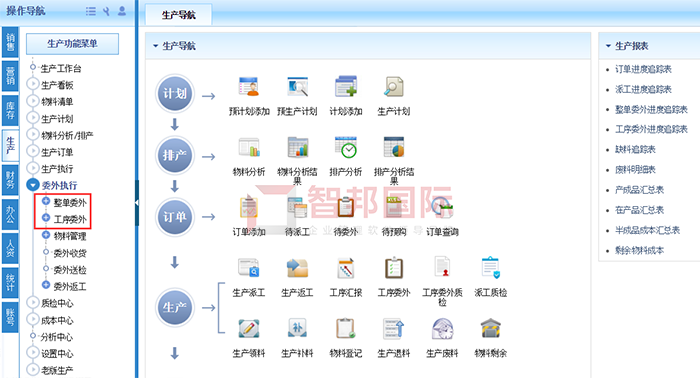Open the 物料分析结果 icon
700x378 pixels.
pos(297,147)
